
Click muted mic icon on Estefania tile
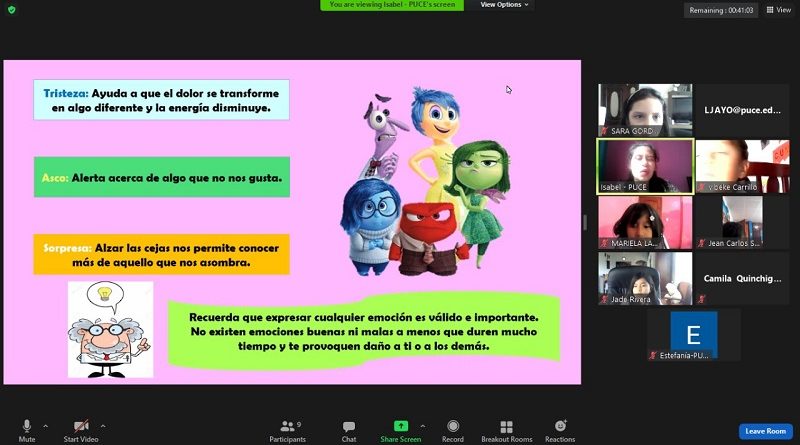click(x=653, y=356)
